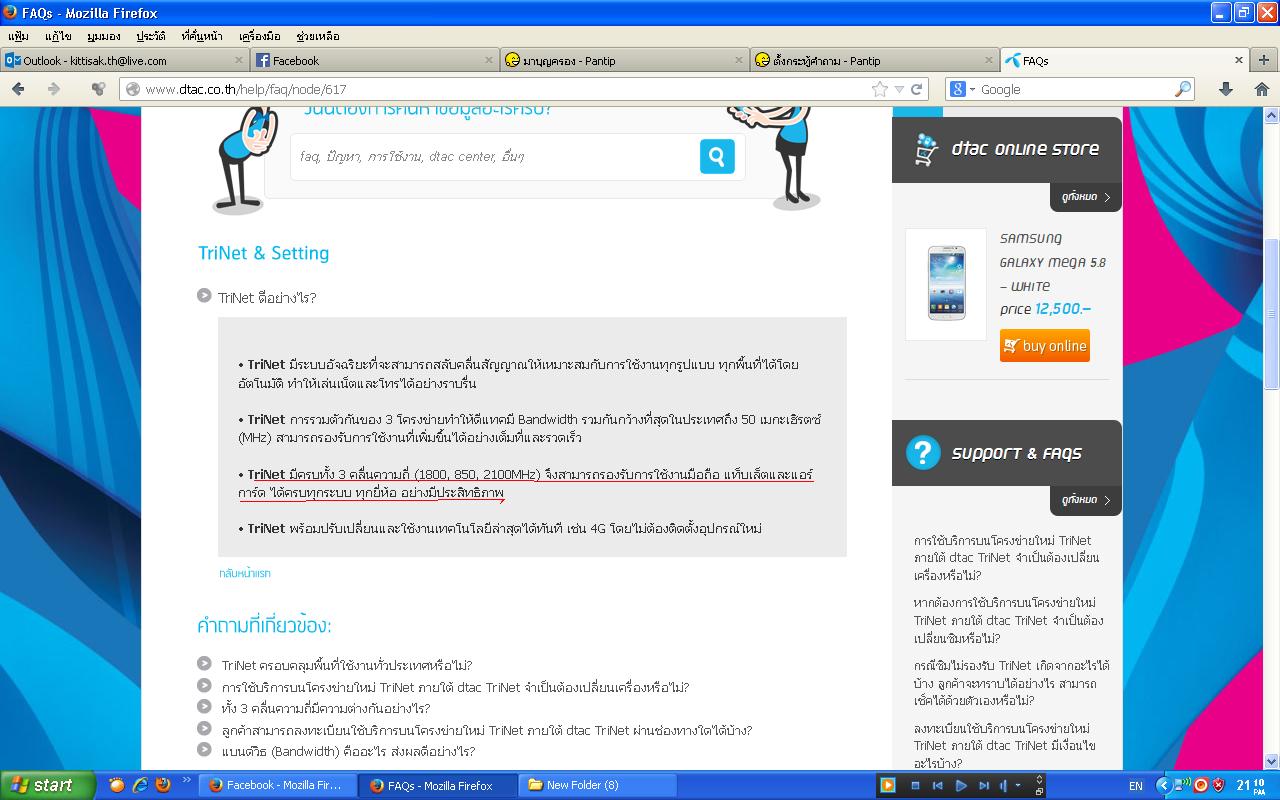Screen dimensions: 1280x800
Task: Click the arrow icon beside 'TriNet คืออย่างไร?'
Action: tap(204, 296)
